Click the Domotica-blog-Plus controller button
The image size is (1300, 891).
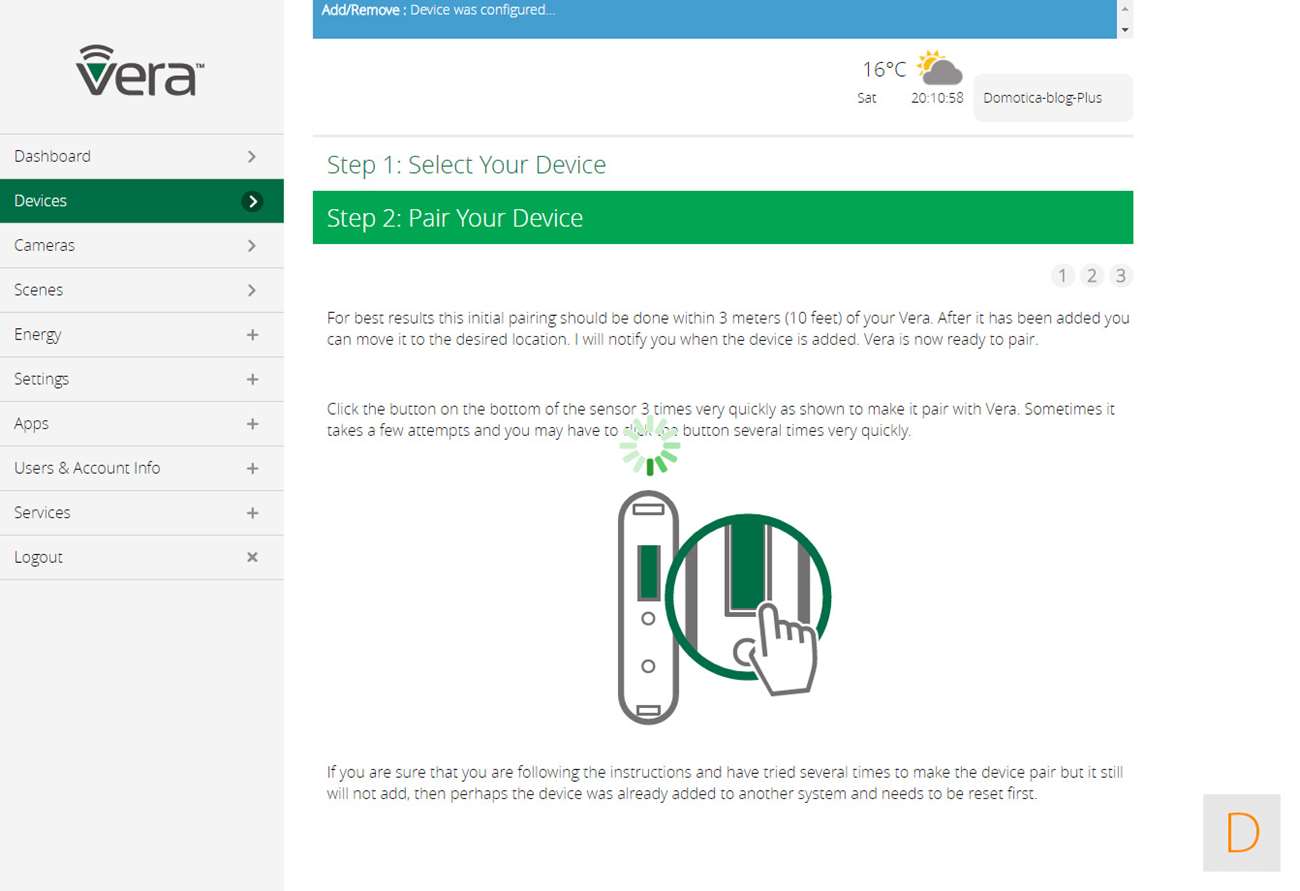(1052, 98)
